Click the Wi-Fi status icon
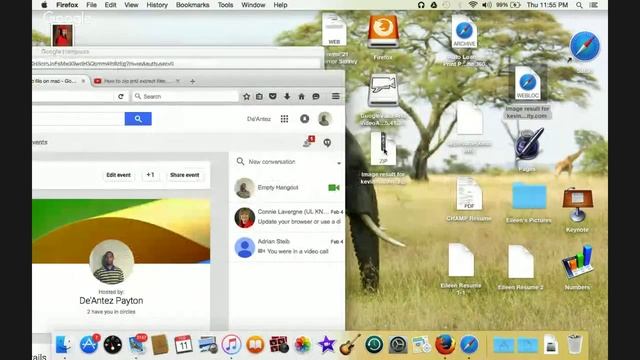The height and width of the screenshot is (360, 640). pyautogui.click(x=473, y=5)
